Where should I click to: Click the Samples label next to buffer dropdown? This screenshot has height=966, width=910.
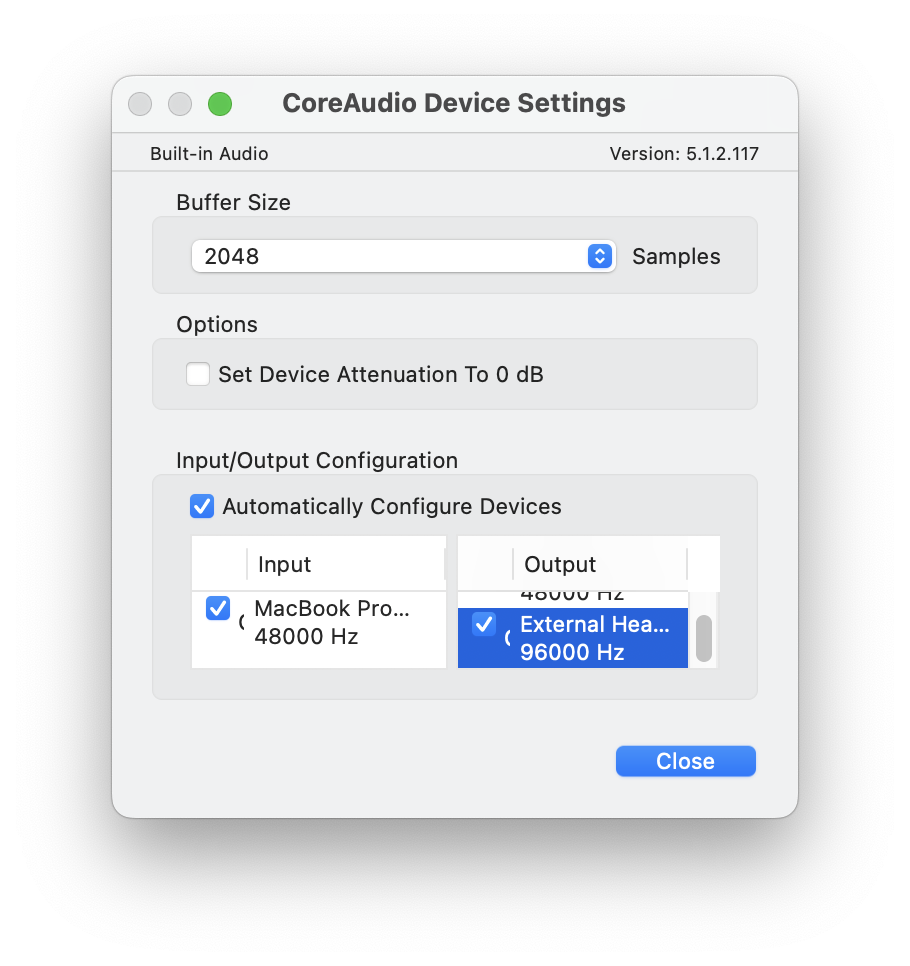coord(676,257)
